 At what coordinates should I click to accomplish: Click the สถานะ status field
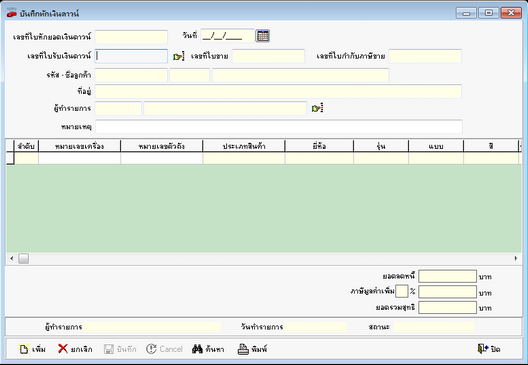[x=434, y=327]
